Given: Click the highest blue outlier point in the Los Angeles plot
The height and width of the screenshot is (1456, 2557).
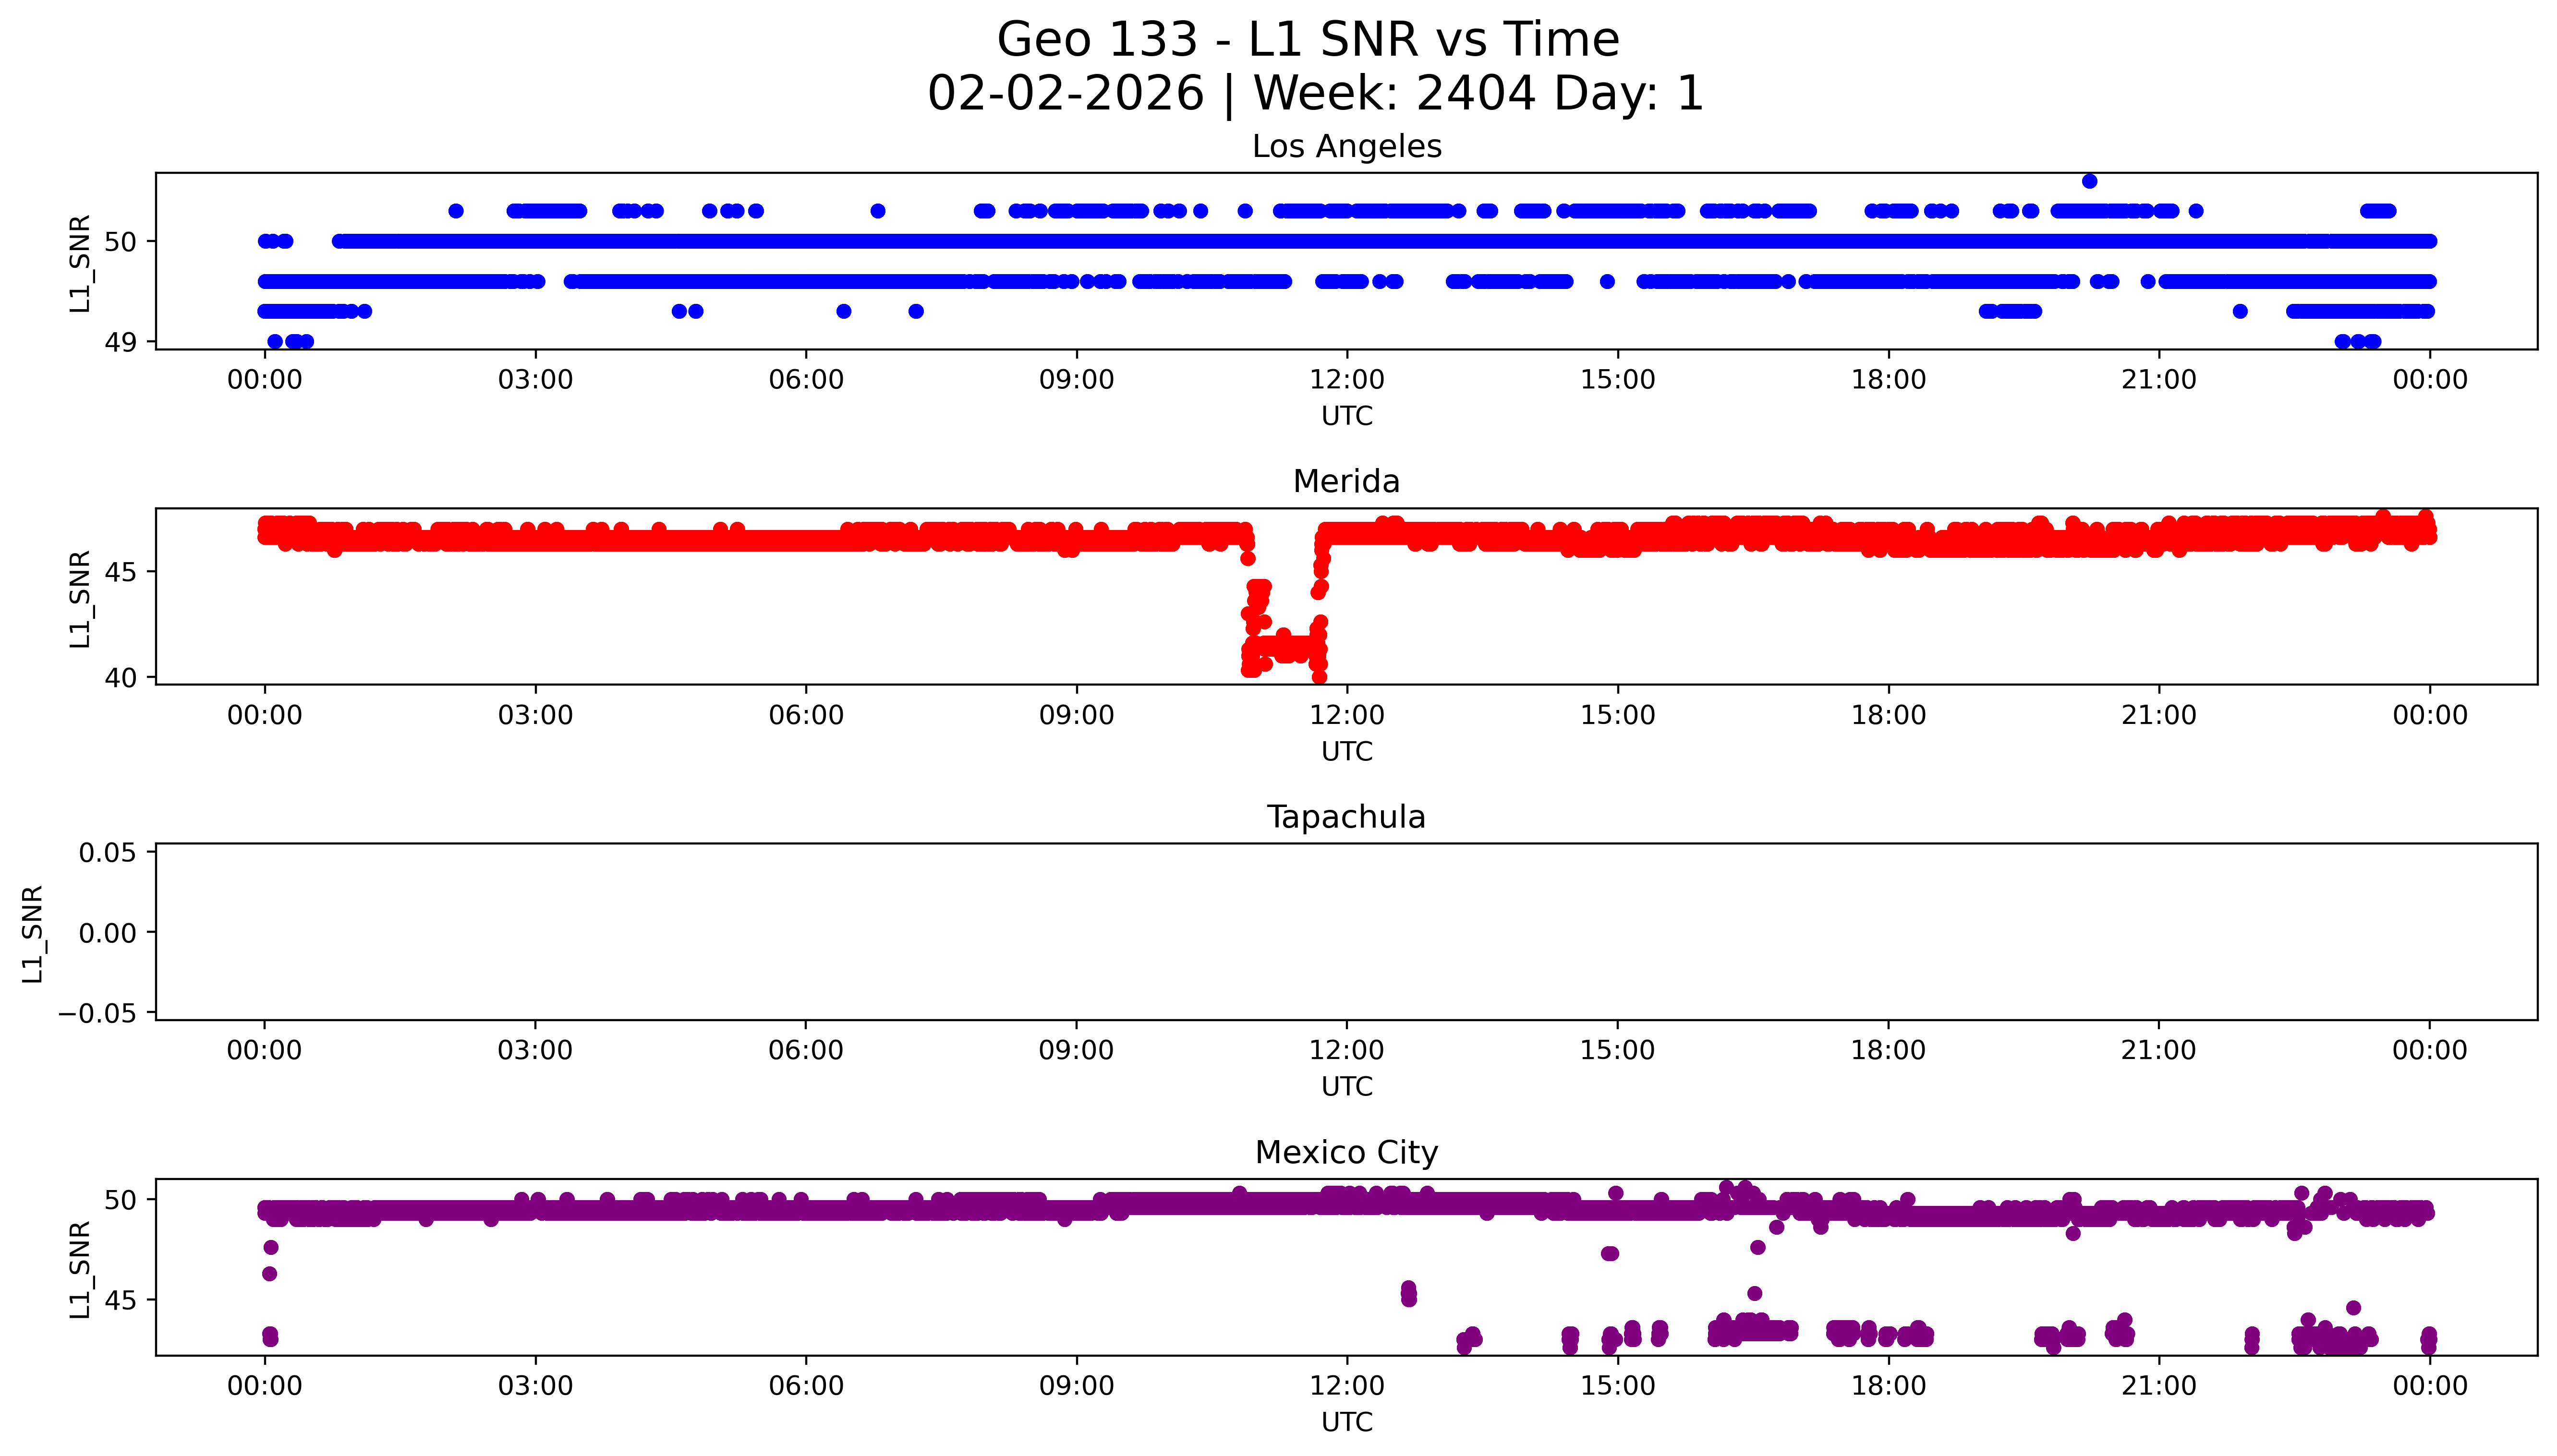Looking at the screenshot, I should pos(2089,181).
